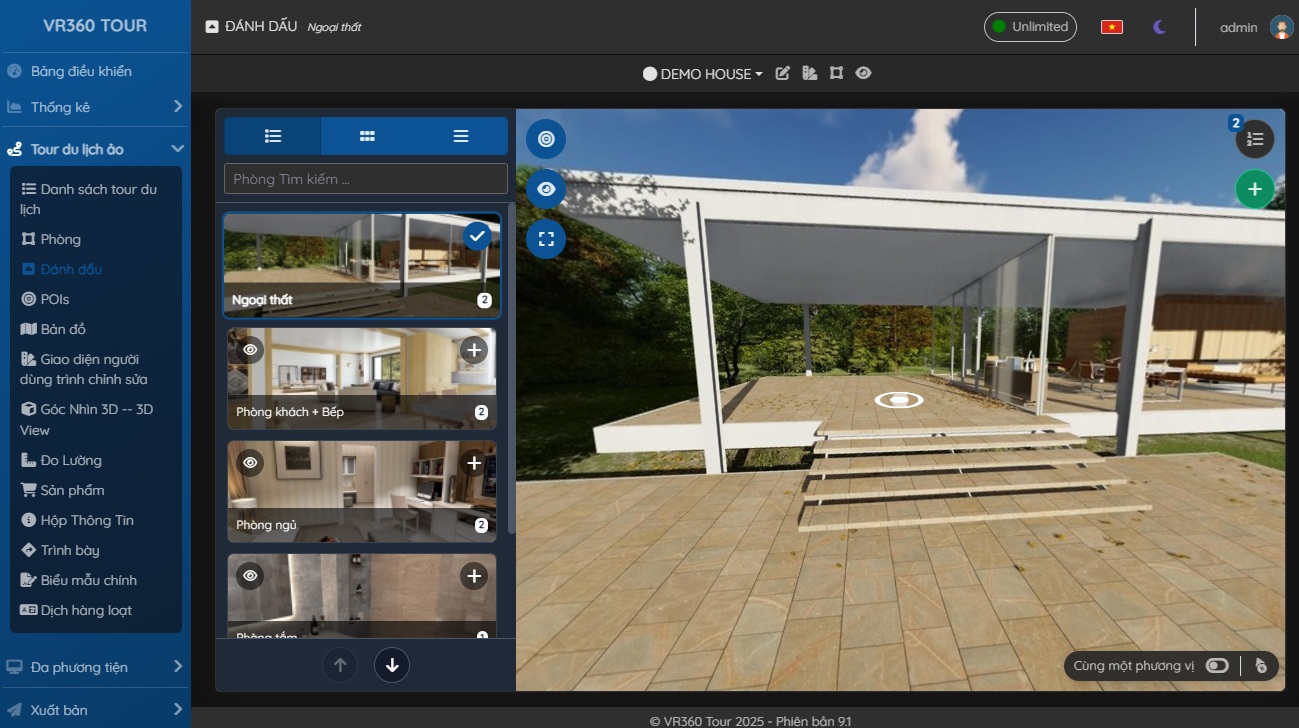The image size is (1299, 728).
Task: Toggle the blue eye button in the viewer
Action: pyautogui.click(x=546, y=189)
